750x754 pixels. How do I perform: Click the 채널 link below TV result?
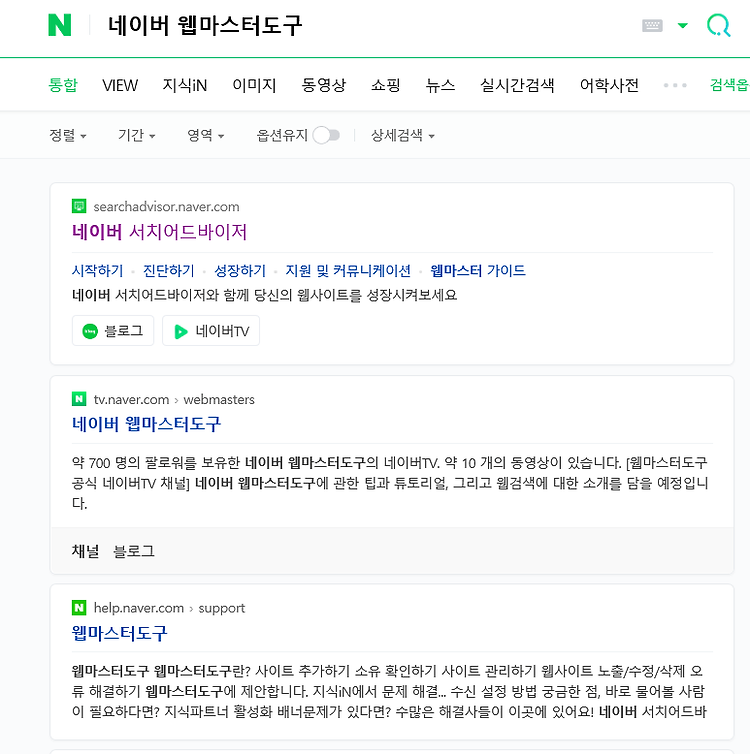(86, 551)
